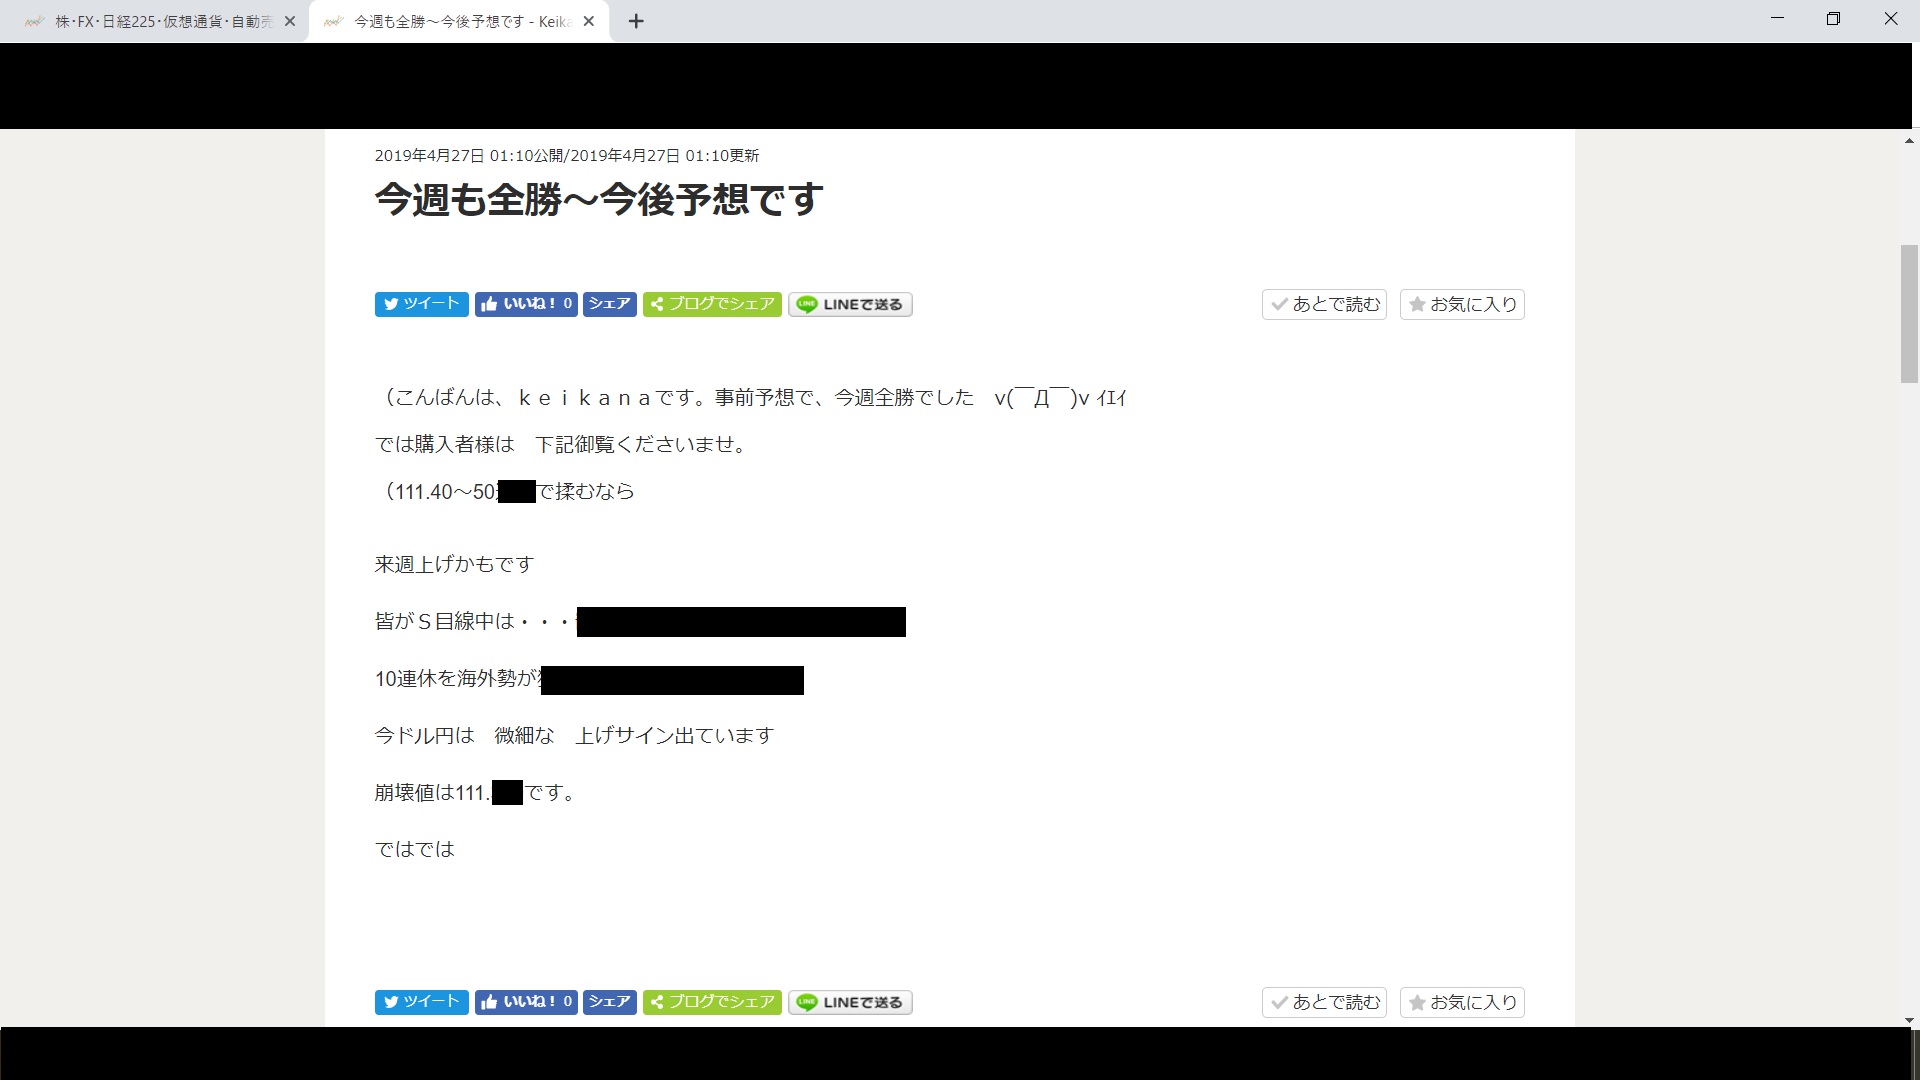The height and width of the screenshot is (1080, 1920).
Task: Send via top LINEで送る button
Action: [x=850, y=304]
